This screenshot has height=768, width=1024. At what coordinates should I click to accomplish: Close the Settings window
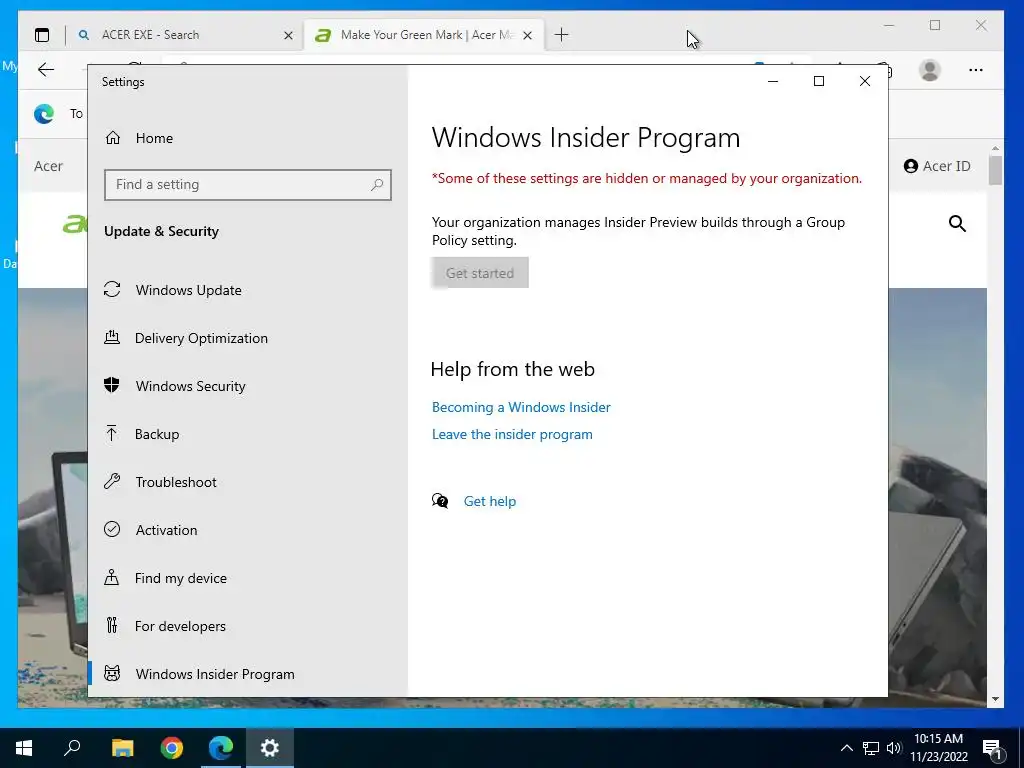click(x=865, y=81)
